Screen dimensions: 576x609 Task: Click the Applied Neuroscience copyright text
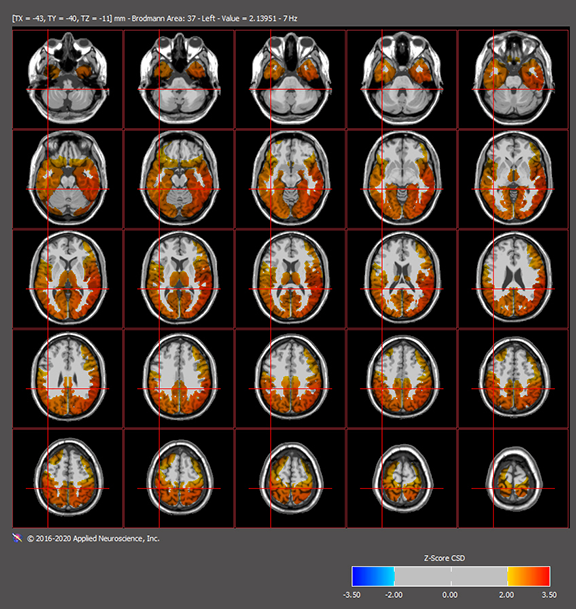click(x=93, y=538)
